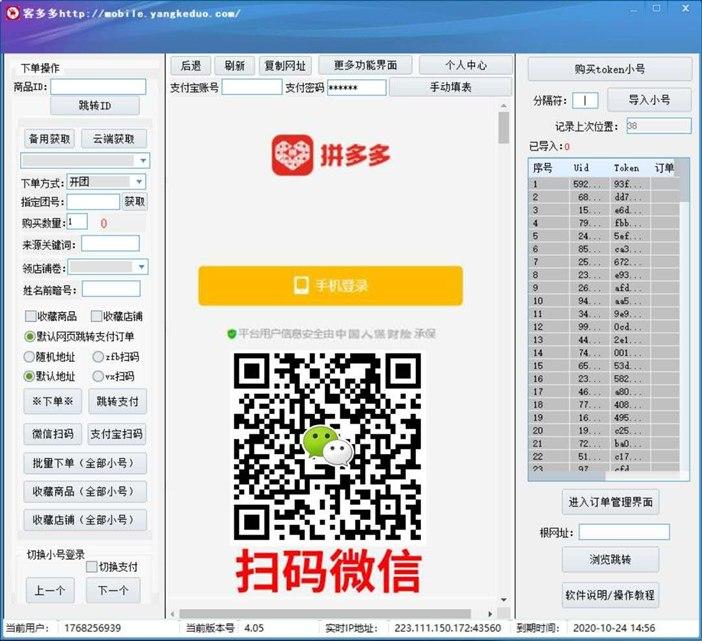Click the 后退 button
Image resolution: width=702 pixels, height=641 pixels.
point(191,66)
